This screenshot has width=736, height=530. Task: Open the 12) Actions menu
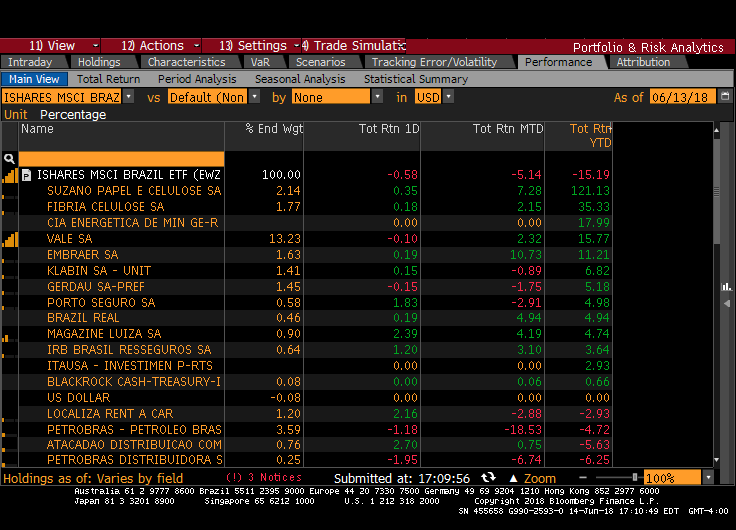point(152,46)
